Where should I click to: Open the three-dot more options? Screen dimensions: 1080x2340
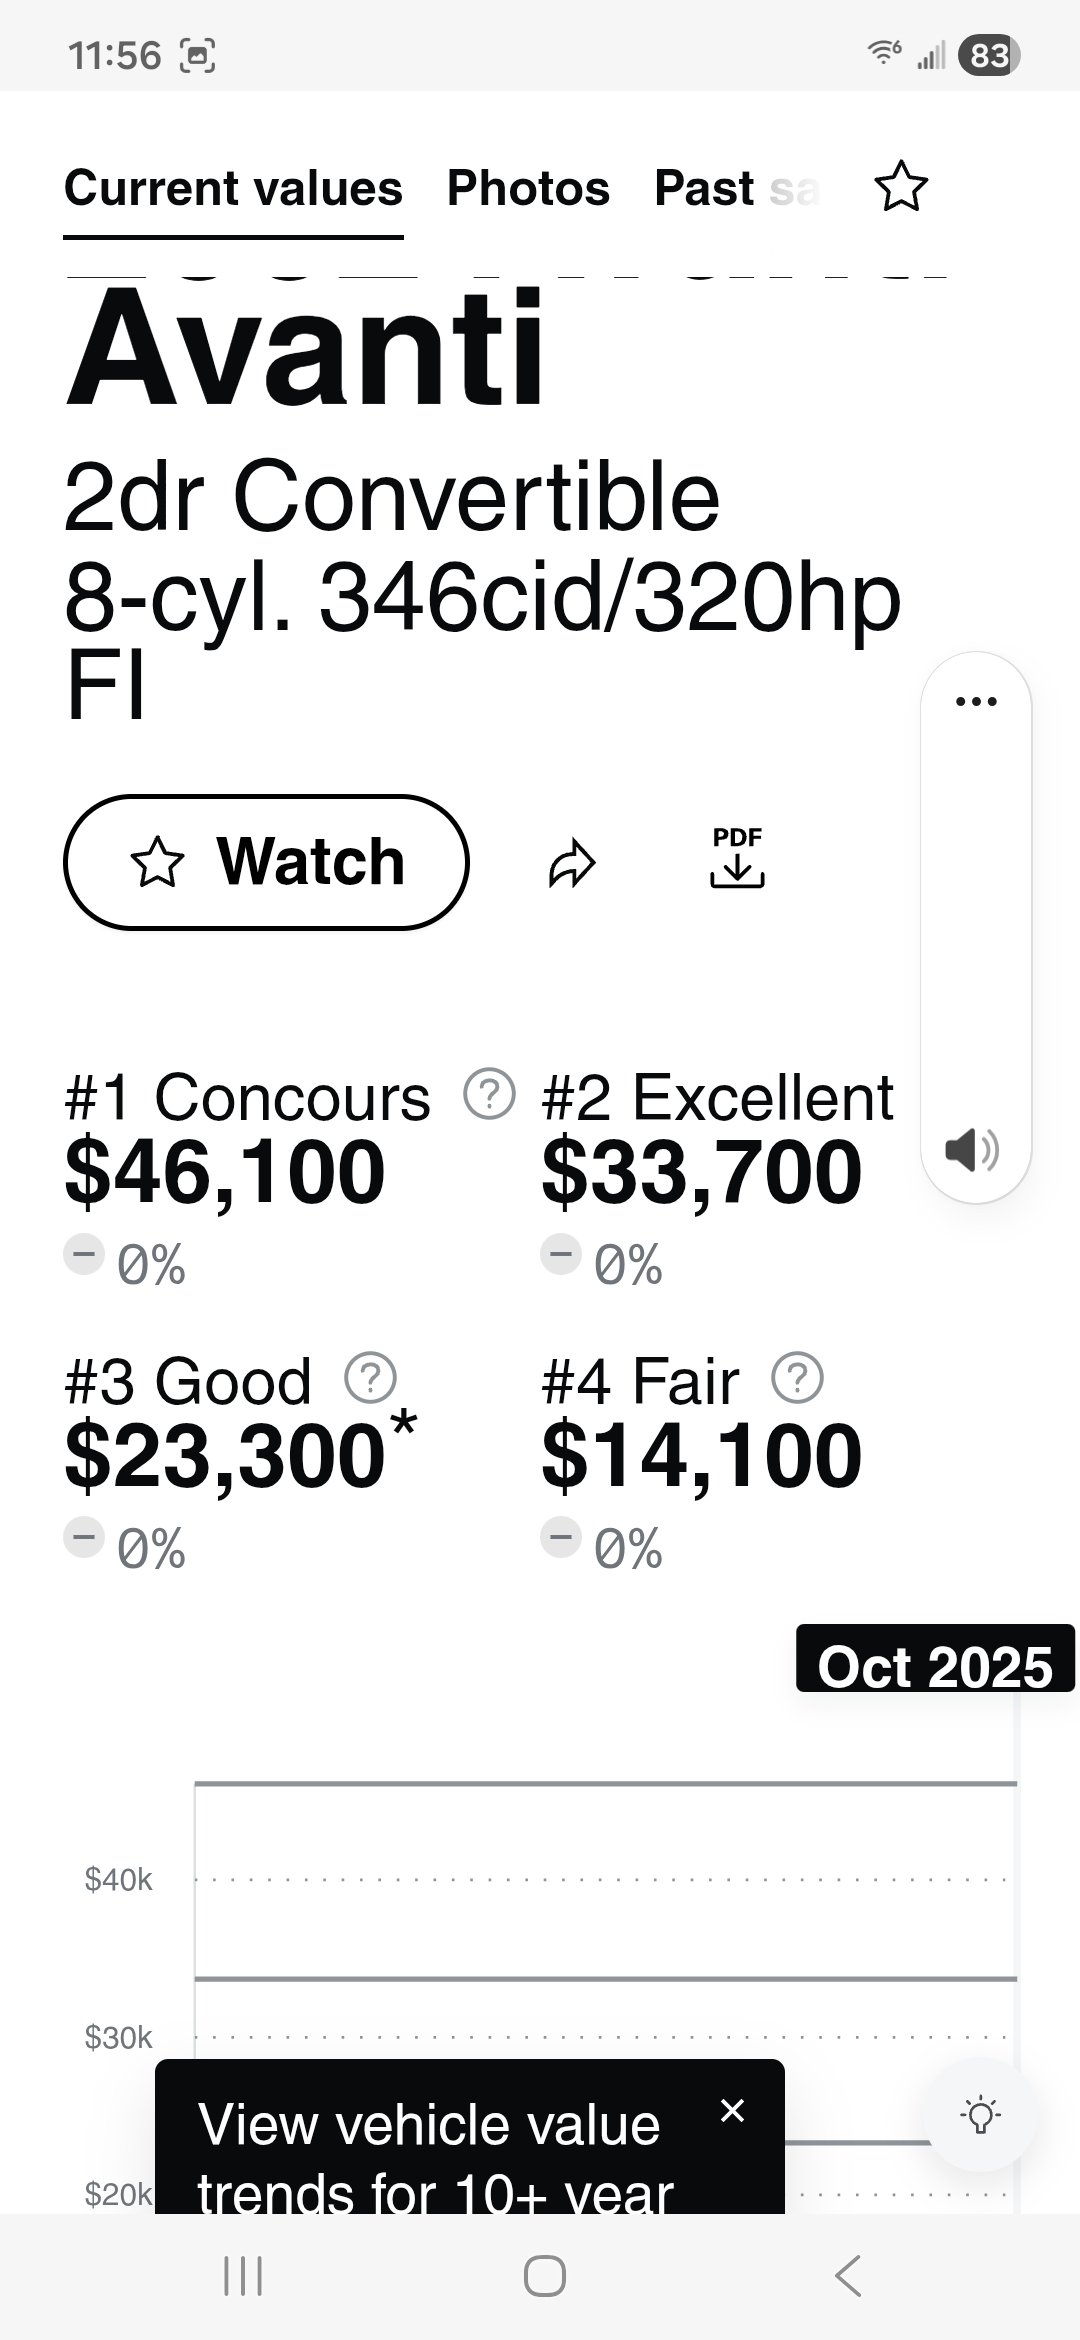976,702
